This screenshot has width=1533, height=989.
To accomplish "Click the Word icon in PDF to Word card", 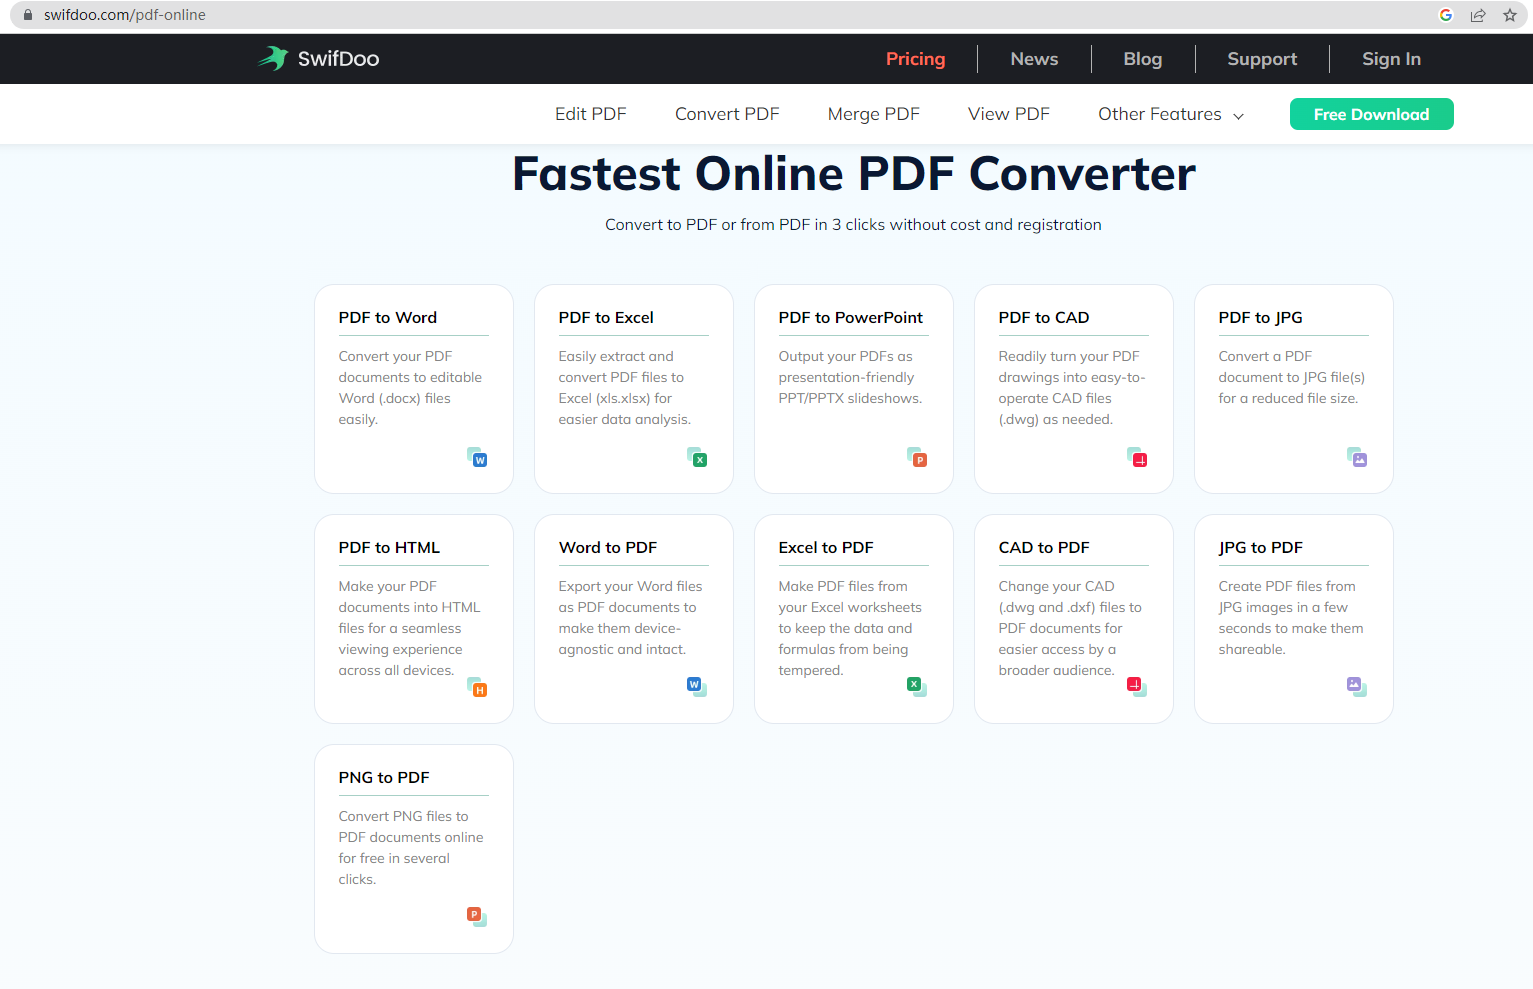I will pos(477,457).
